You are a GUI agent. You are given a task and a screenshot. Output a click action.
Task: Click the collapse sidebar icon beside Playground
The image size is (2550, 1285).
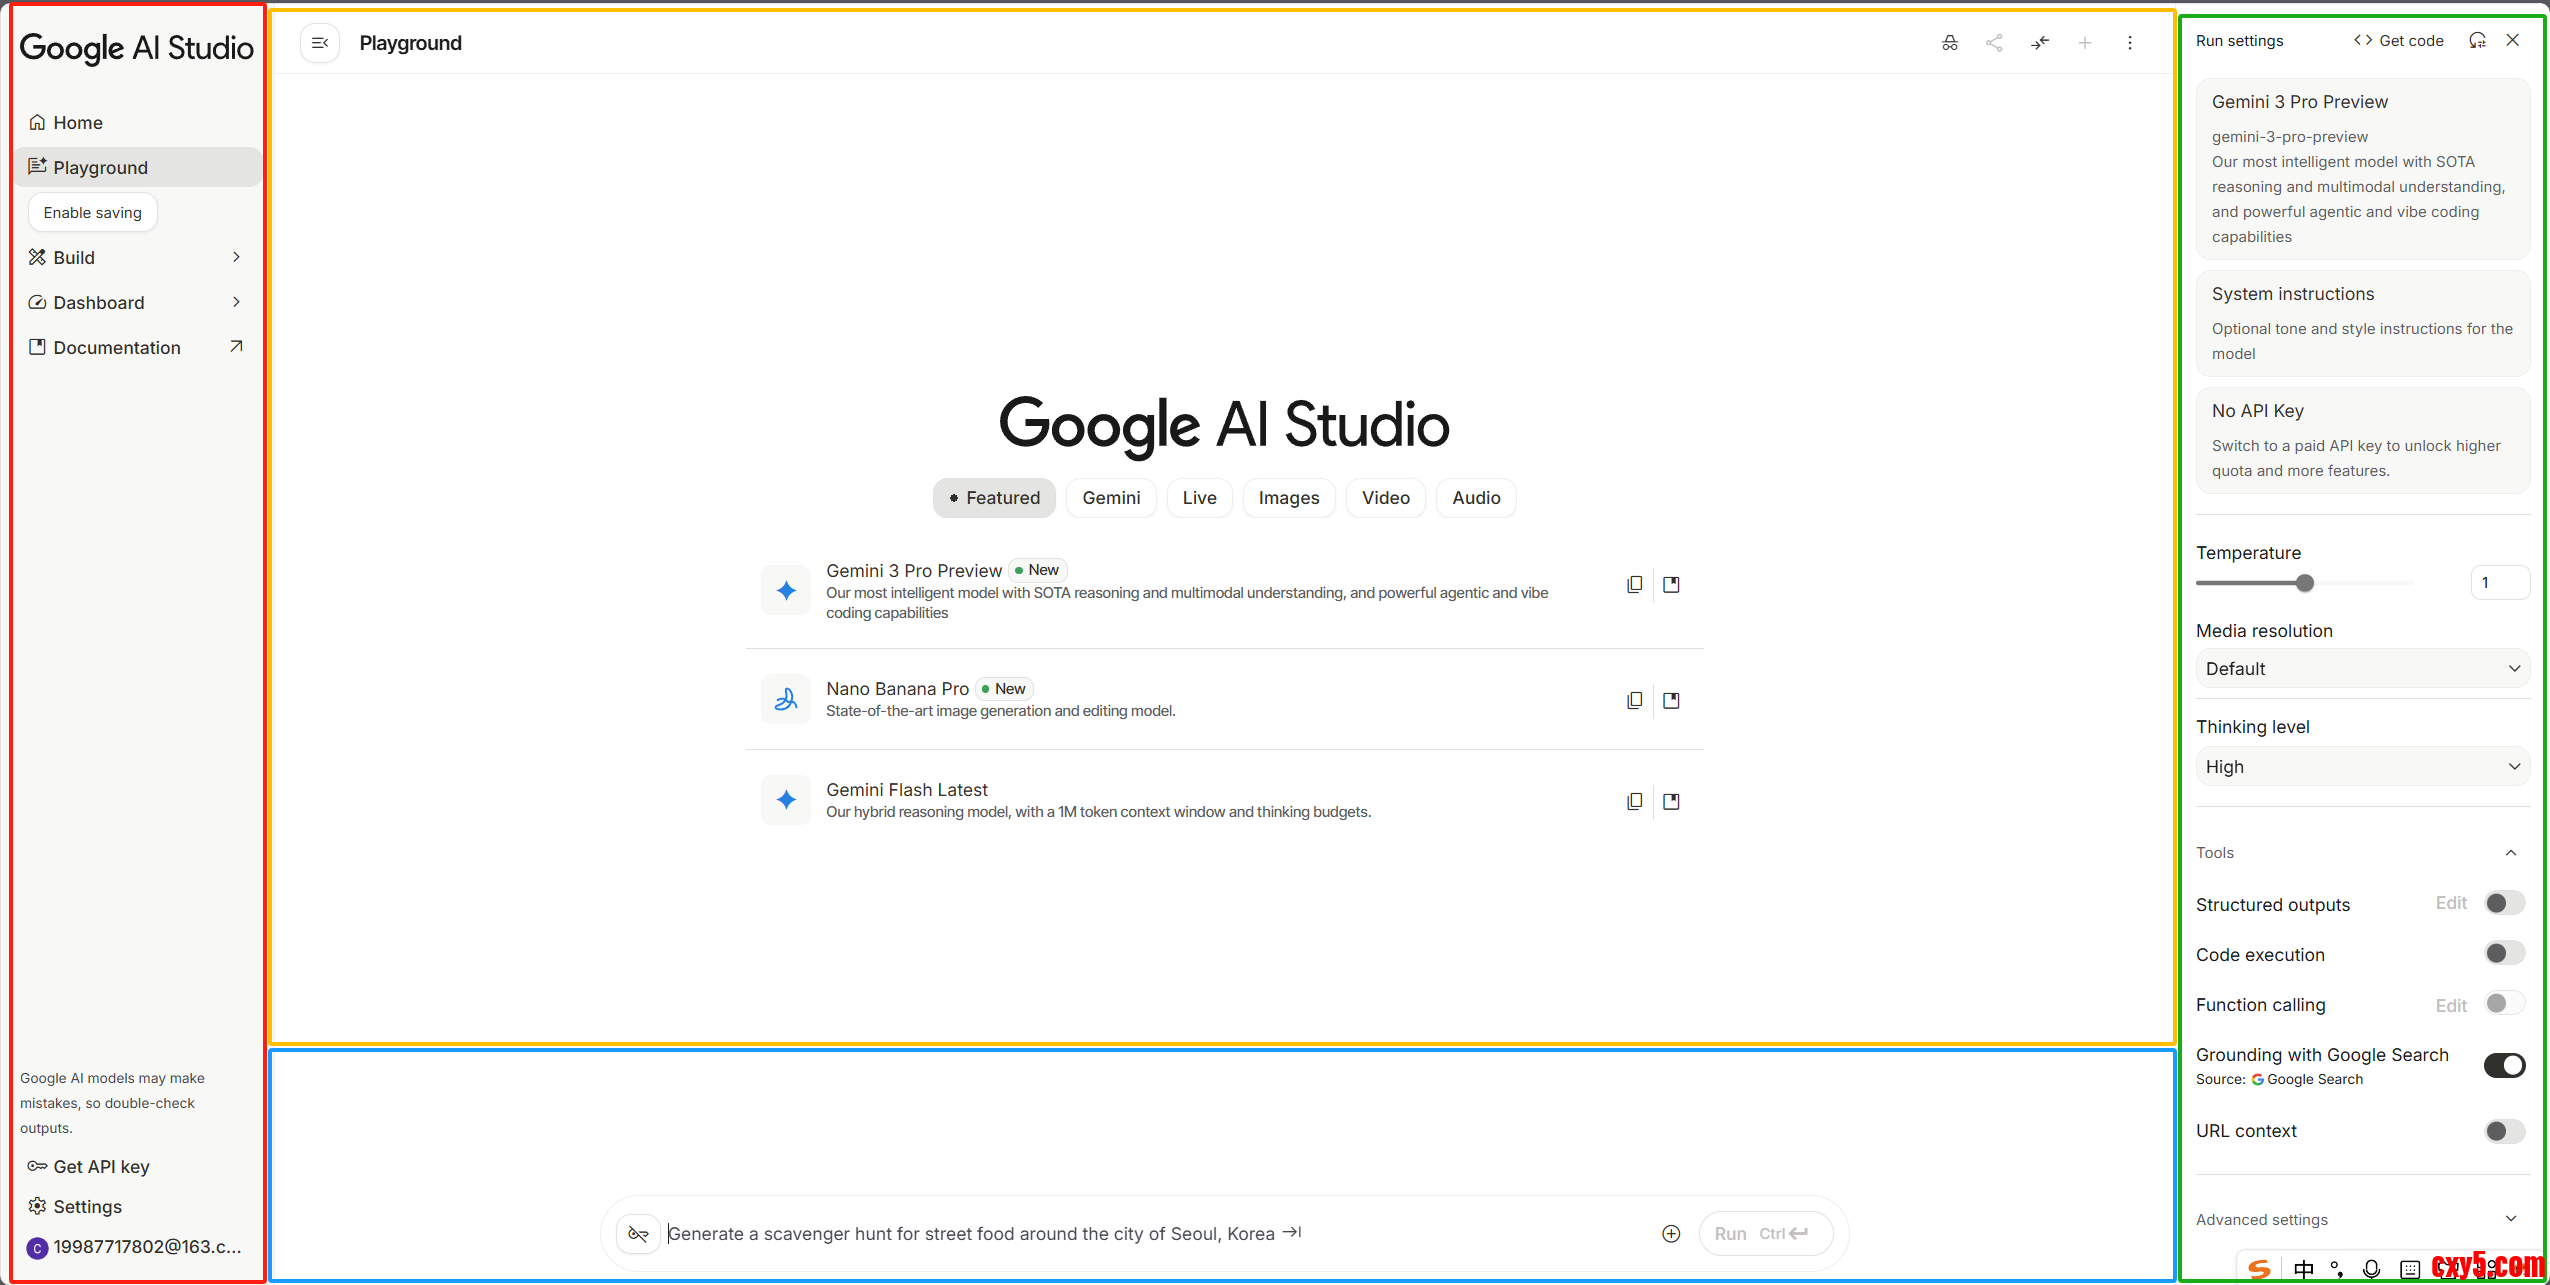click(320, 43)
